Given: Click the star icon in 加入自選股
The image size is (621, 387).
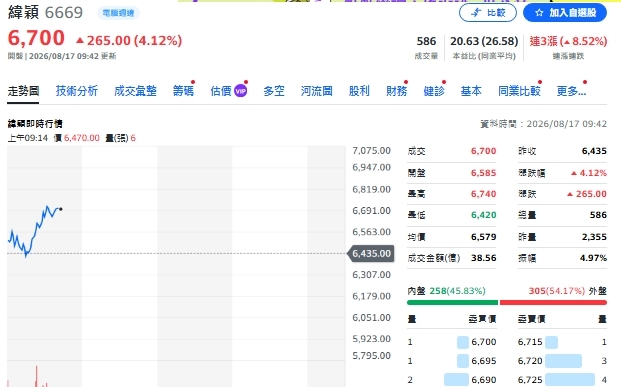Looking at the screenshot, I should [x=539, y=13].
